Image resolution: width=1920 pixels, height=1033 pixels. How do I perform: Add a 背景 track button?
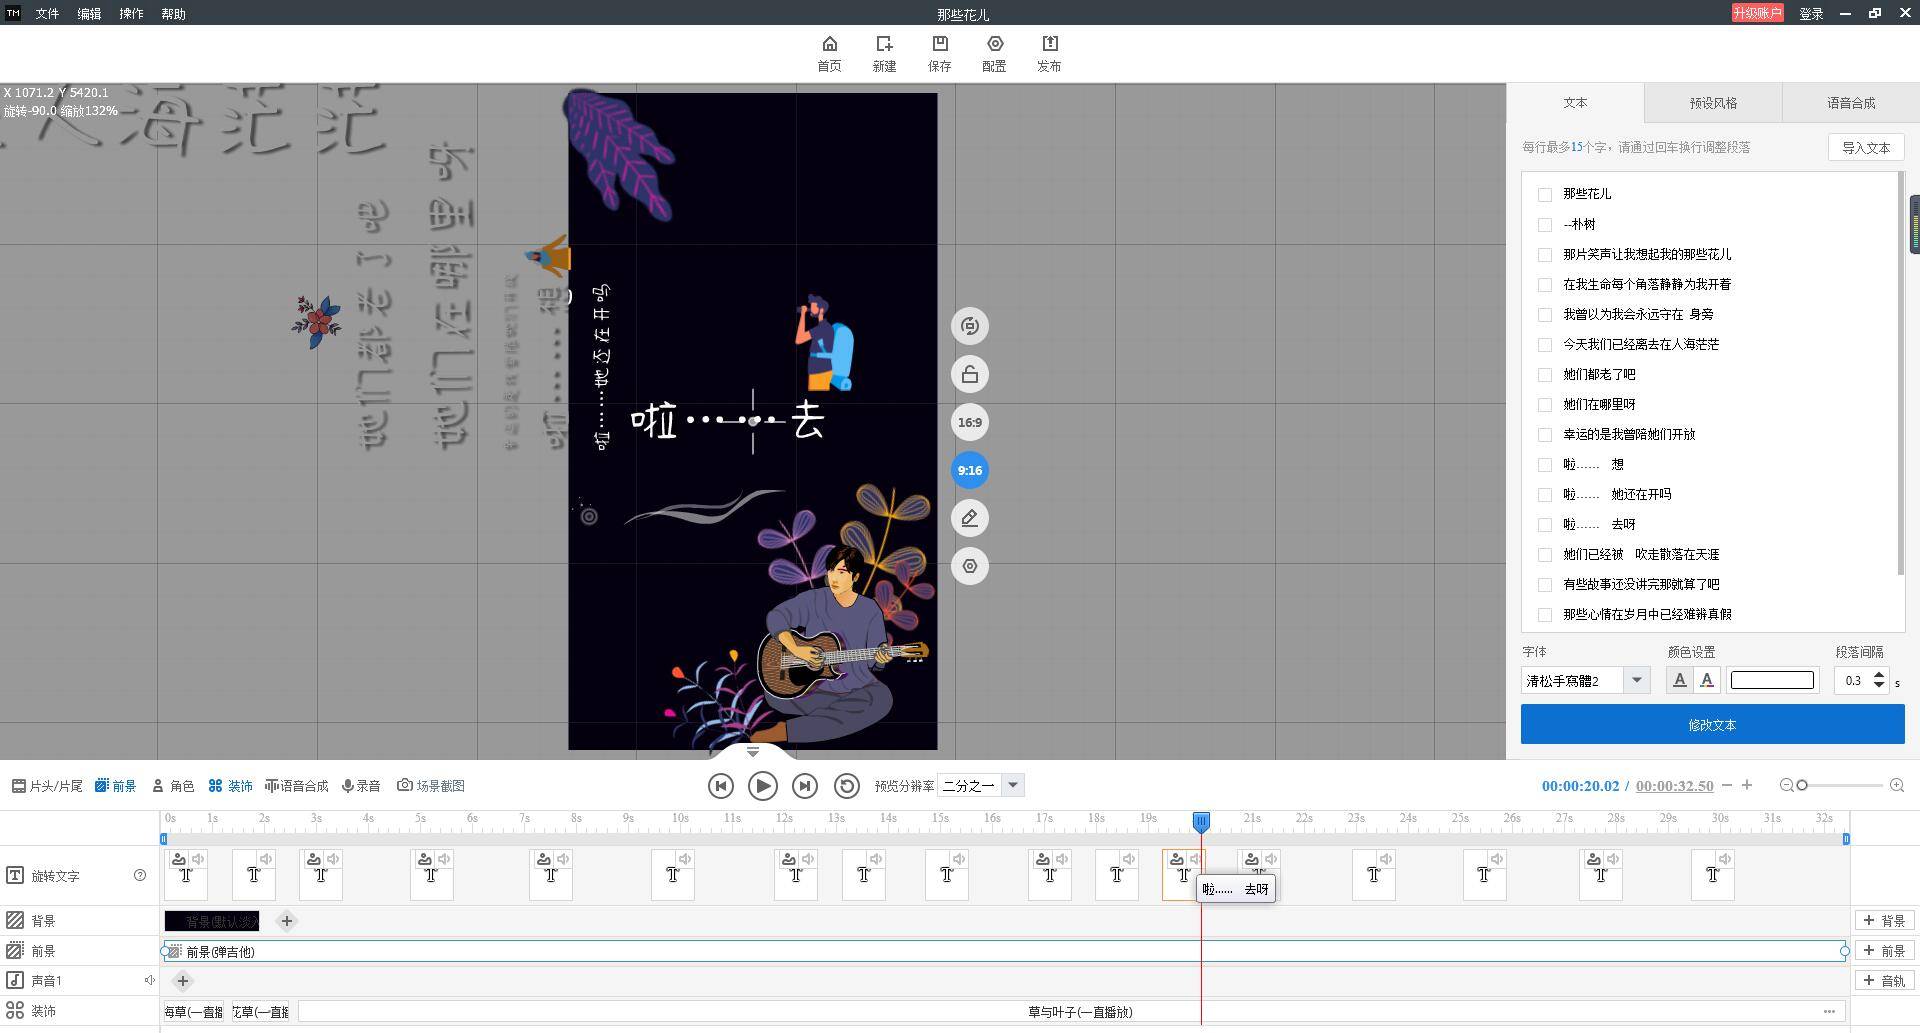coord(1884,920)
